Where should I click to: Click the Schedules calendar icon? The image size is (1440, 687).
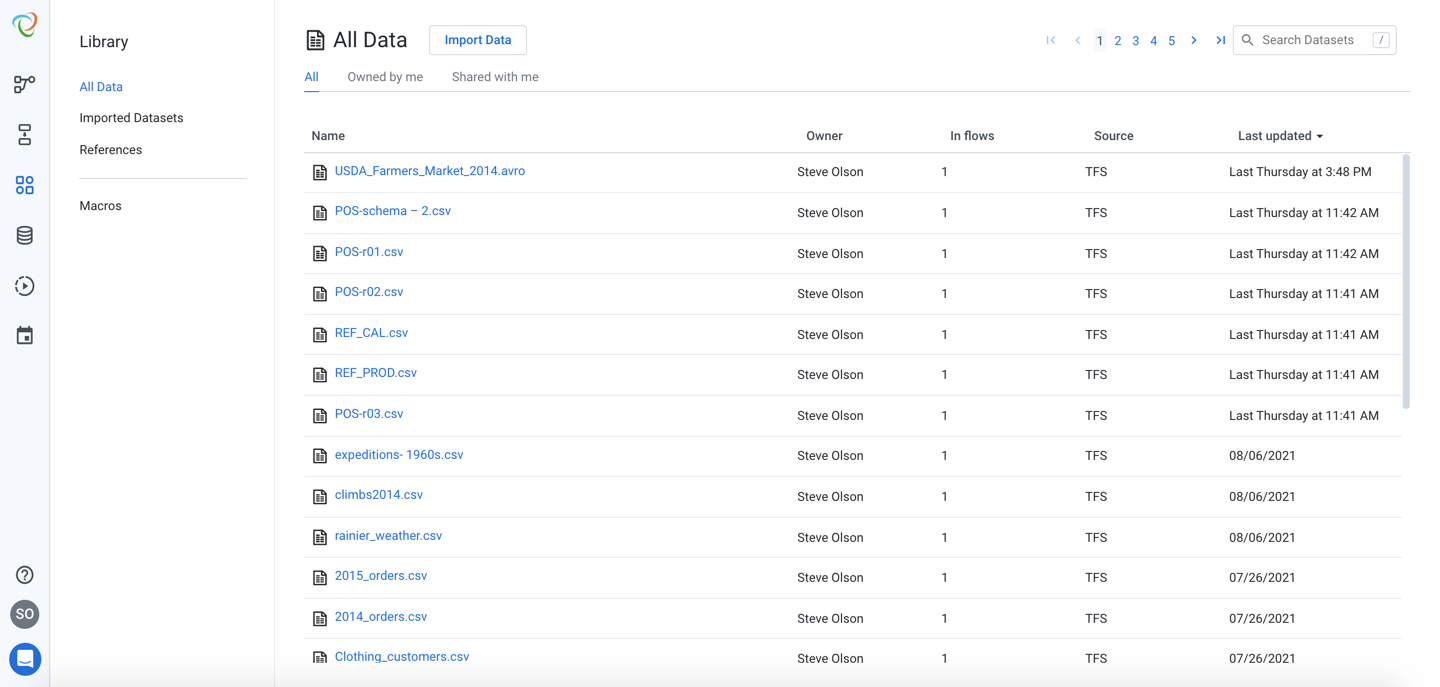[24, 336]
